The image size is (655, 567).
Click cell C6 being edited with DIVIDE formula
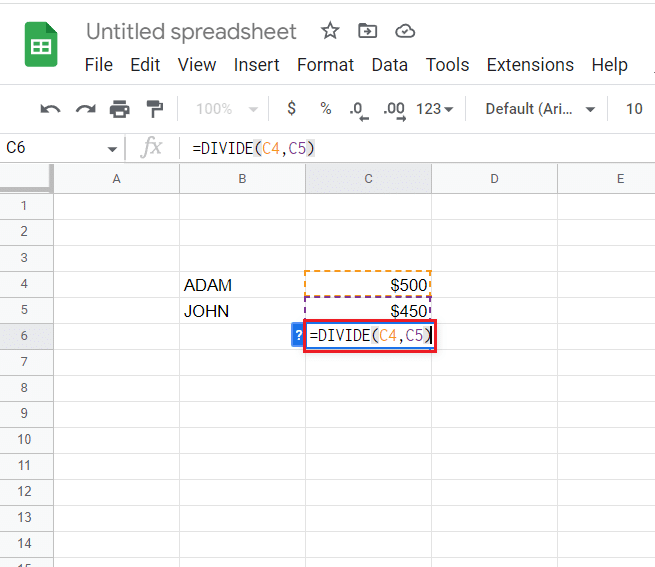click(370, 336)
